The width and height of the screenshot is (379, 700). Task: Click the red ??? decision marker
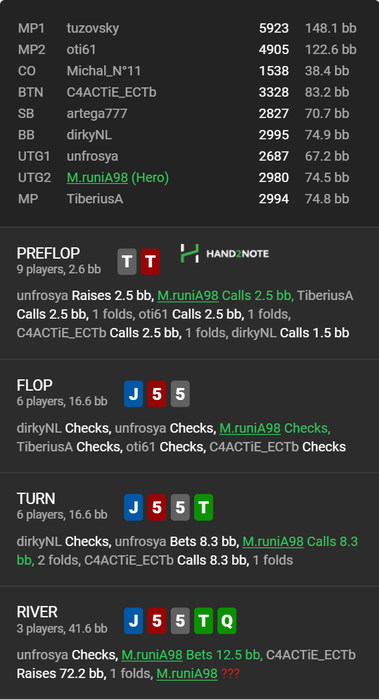pos(230,674)
